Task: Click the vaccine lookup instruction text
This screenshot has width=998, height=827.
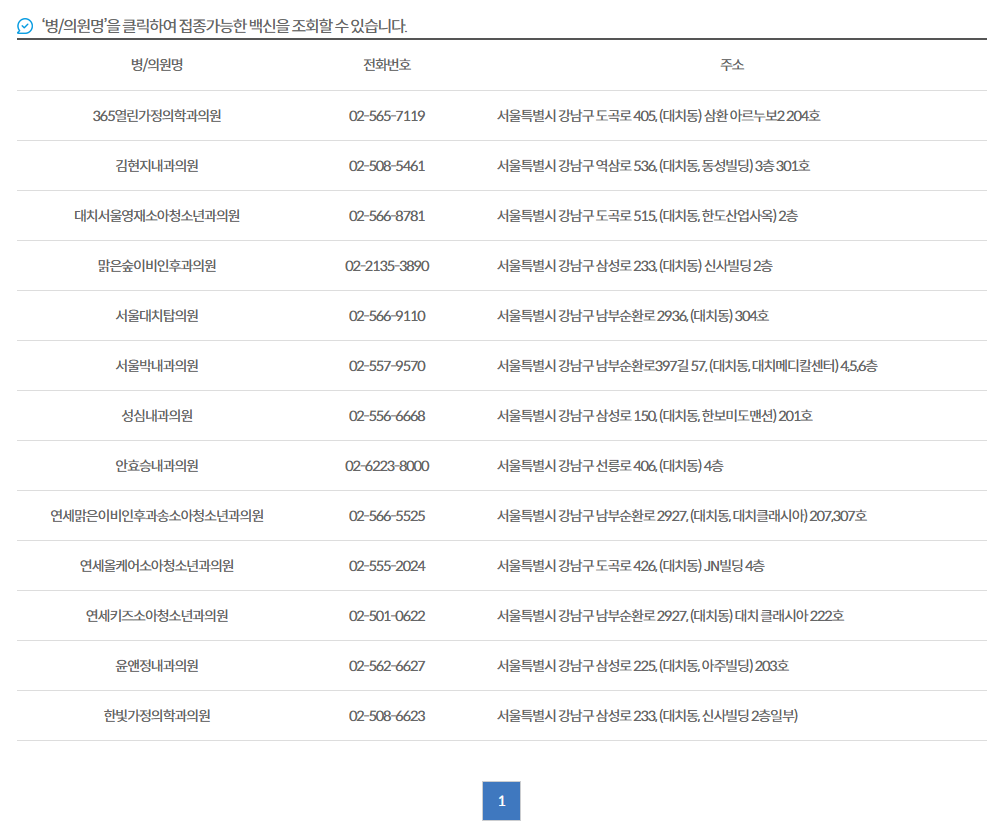Action: tap(224, 26)
